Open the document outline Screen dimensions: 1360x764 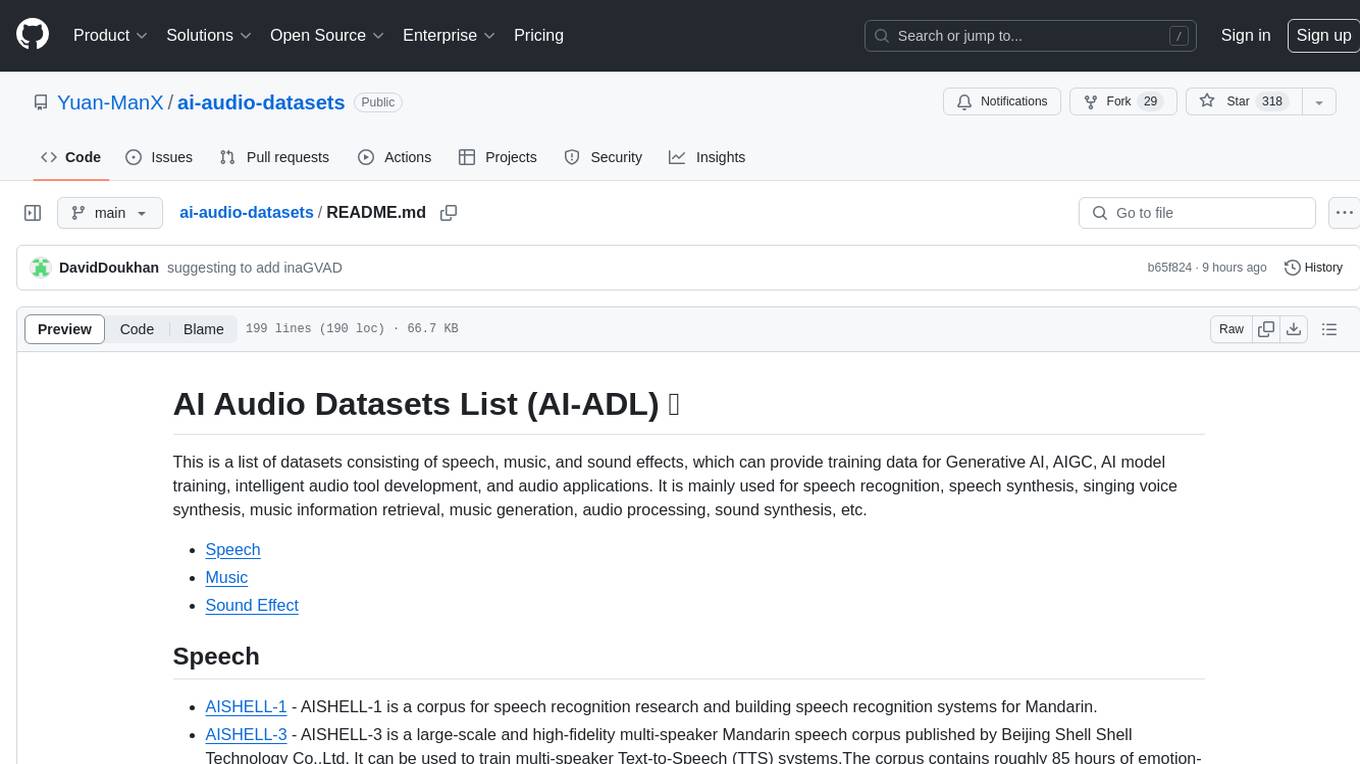pyautogui.click(x=1329, y=329)
